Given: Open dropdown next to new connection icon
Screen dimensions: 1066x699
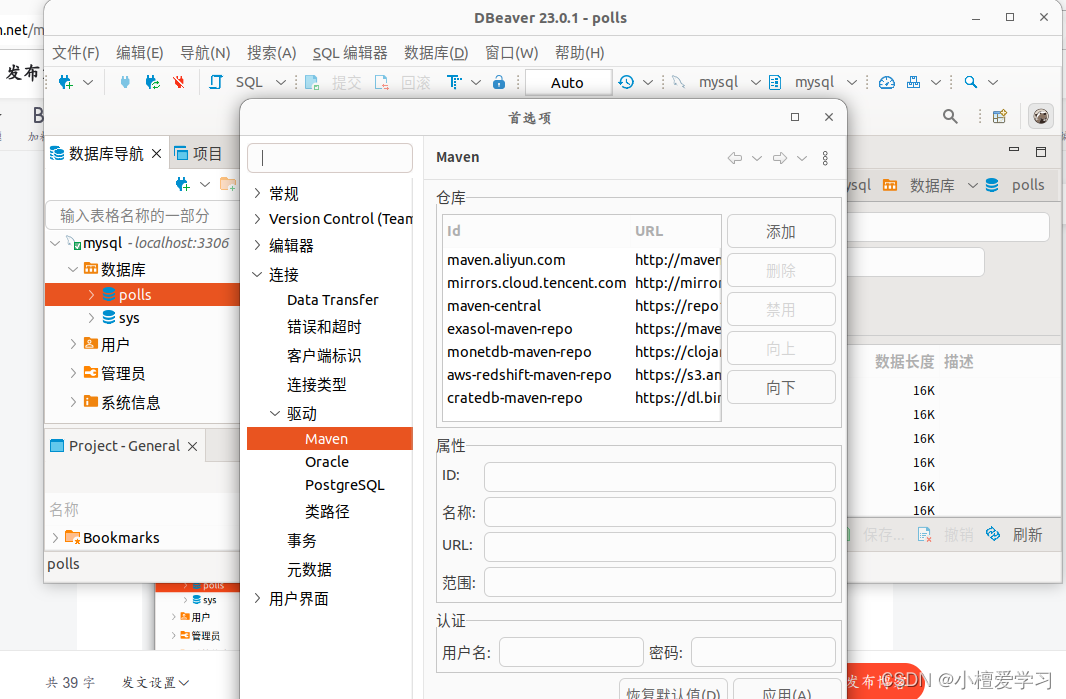Looking at the screenshot, I should click(x=88, y=82).
